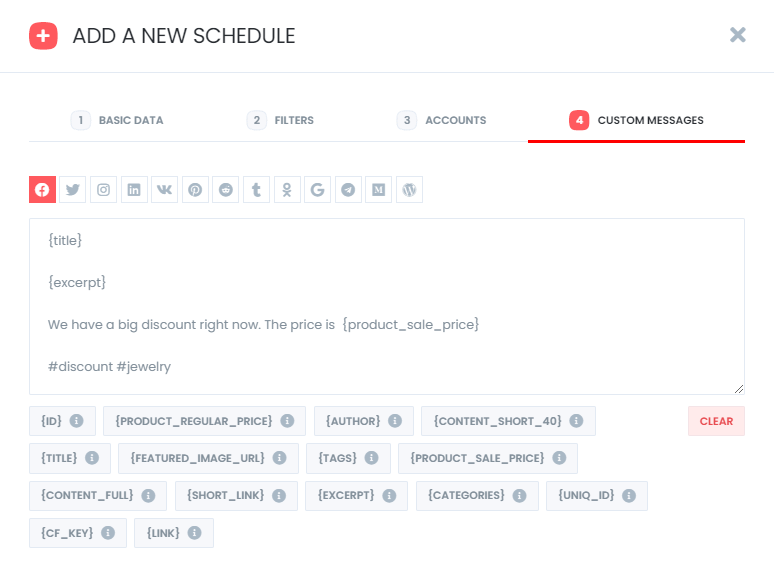Switch to the LinkedIn message icon

(134, 189)
